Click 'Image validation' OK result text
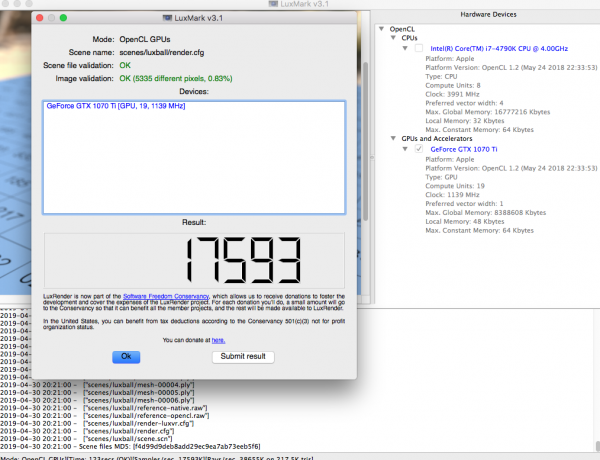600x460 pixels. click(176, 78)
